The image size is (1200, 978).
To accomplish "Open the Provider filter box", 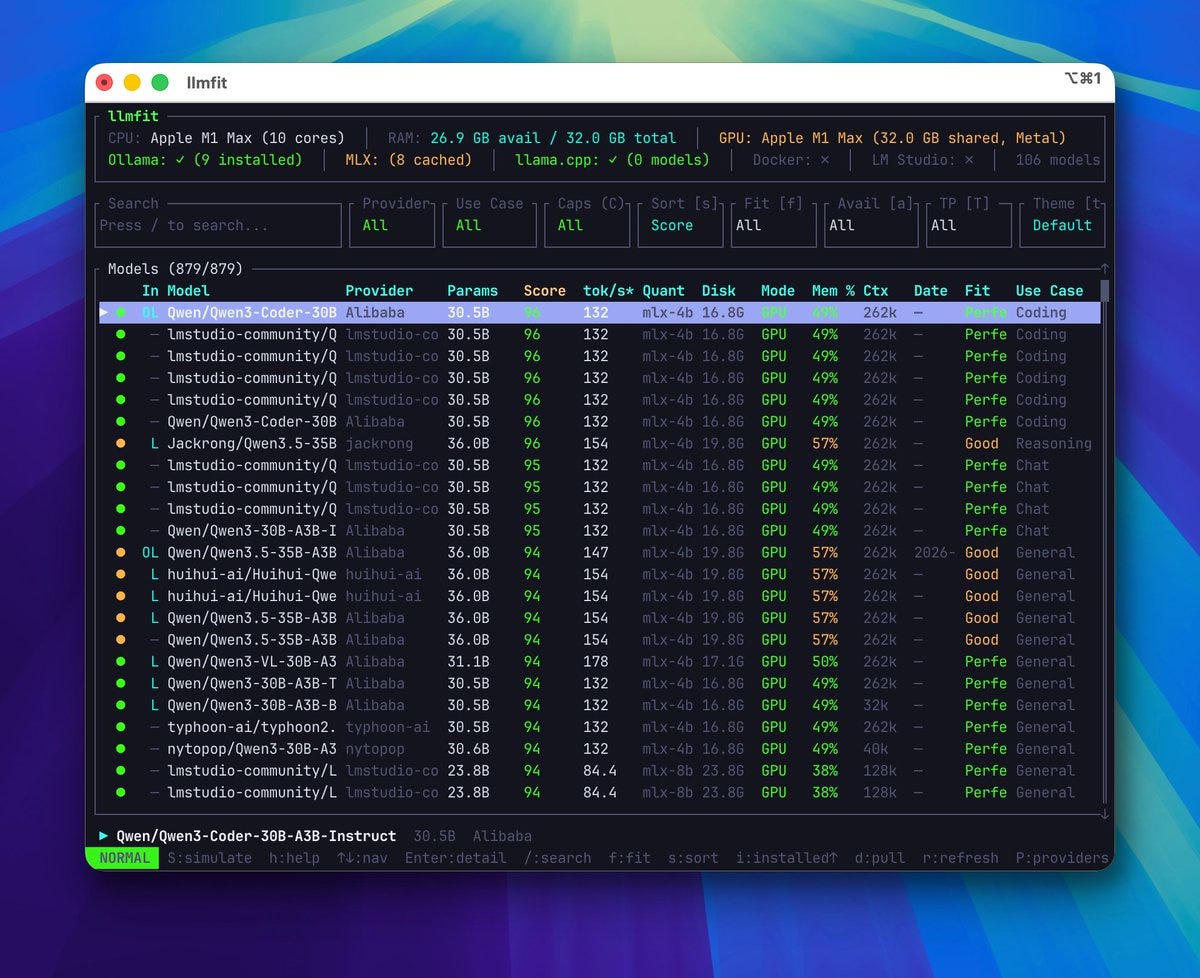I will (x=392, y=225).
